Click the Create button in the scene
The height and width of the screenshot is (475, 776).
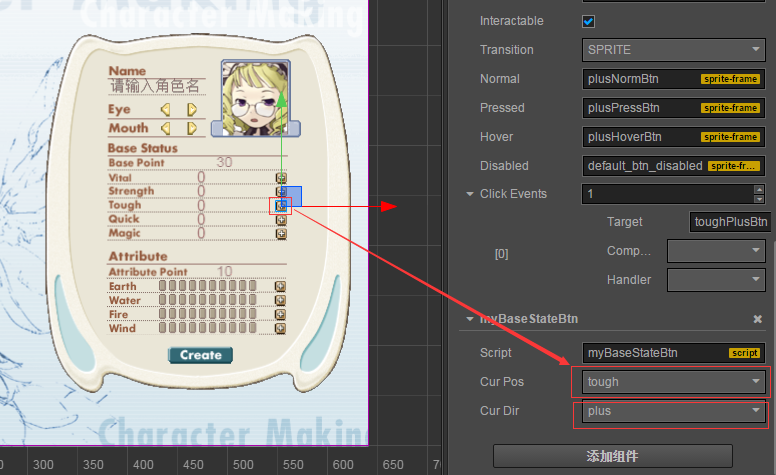[200, 355]
